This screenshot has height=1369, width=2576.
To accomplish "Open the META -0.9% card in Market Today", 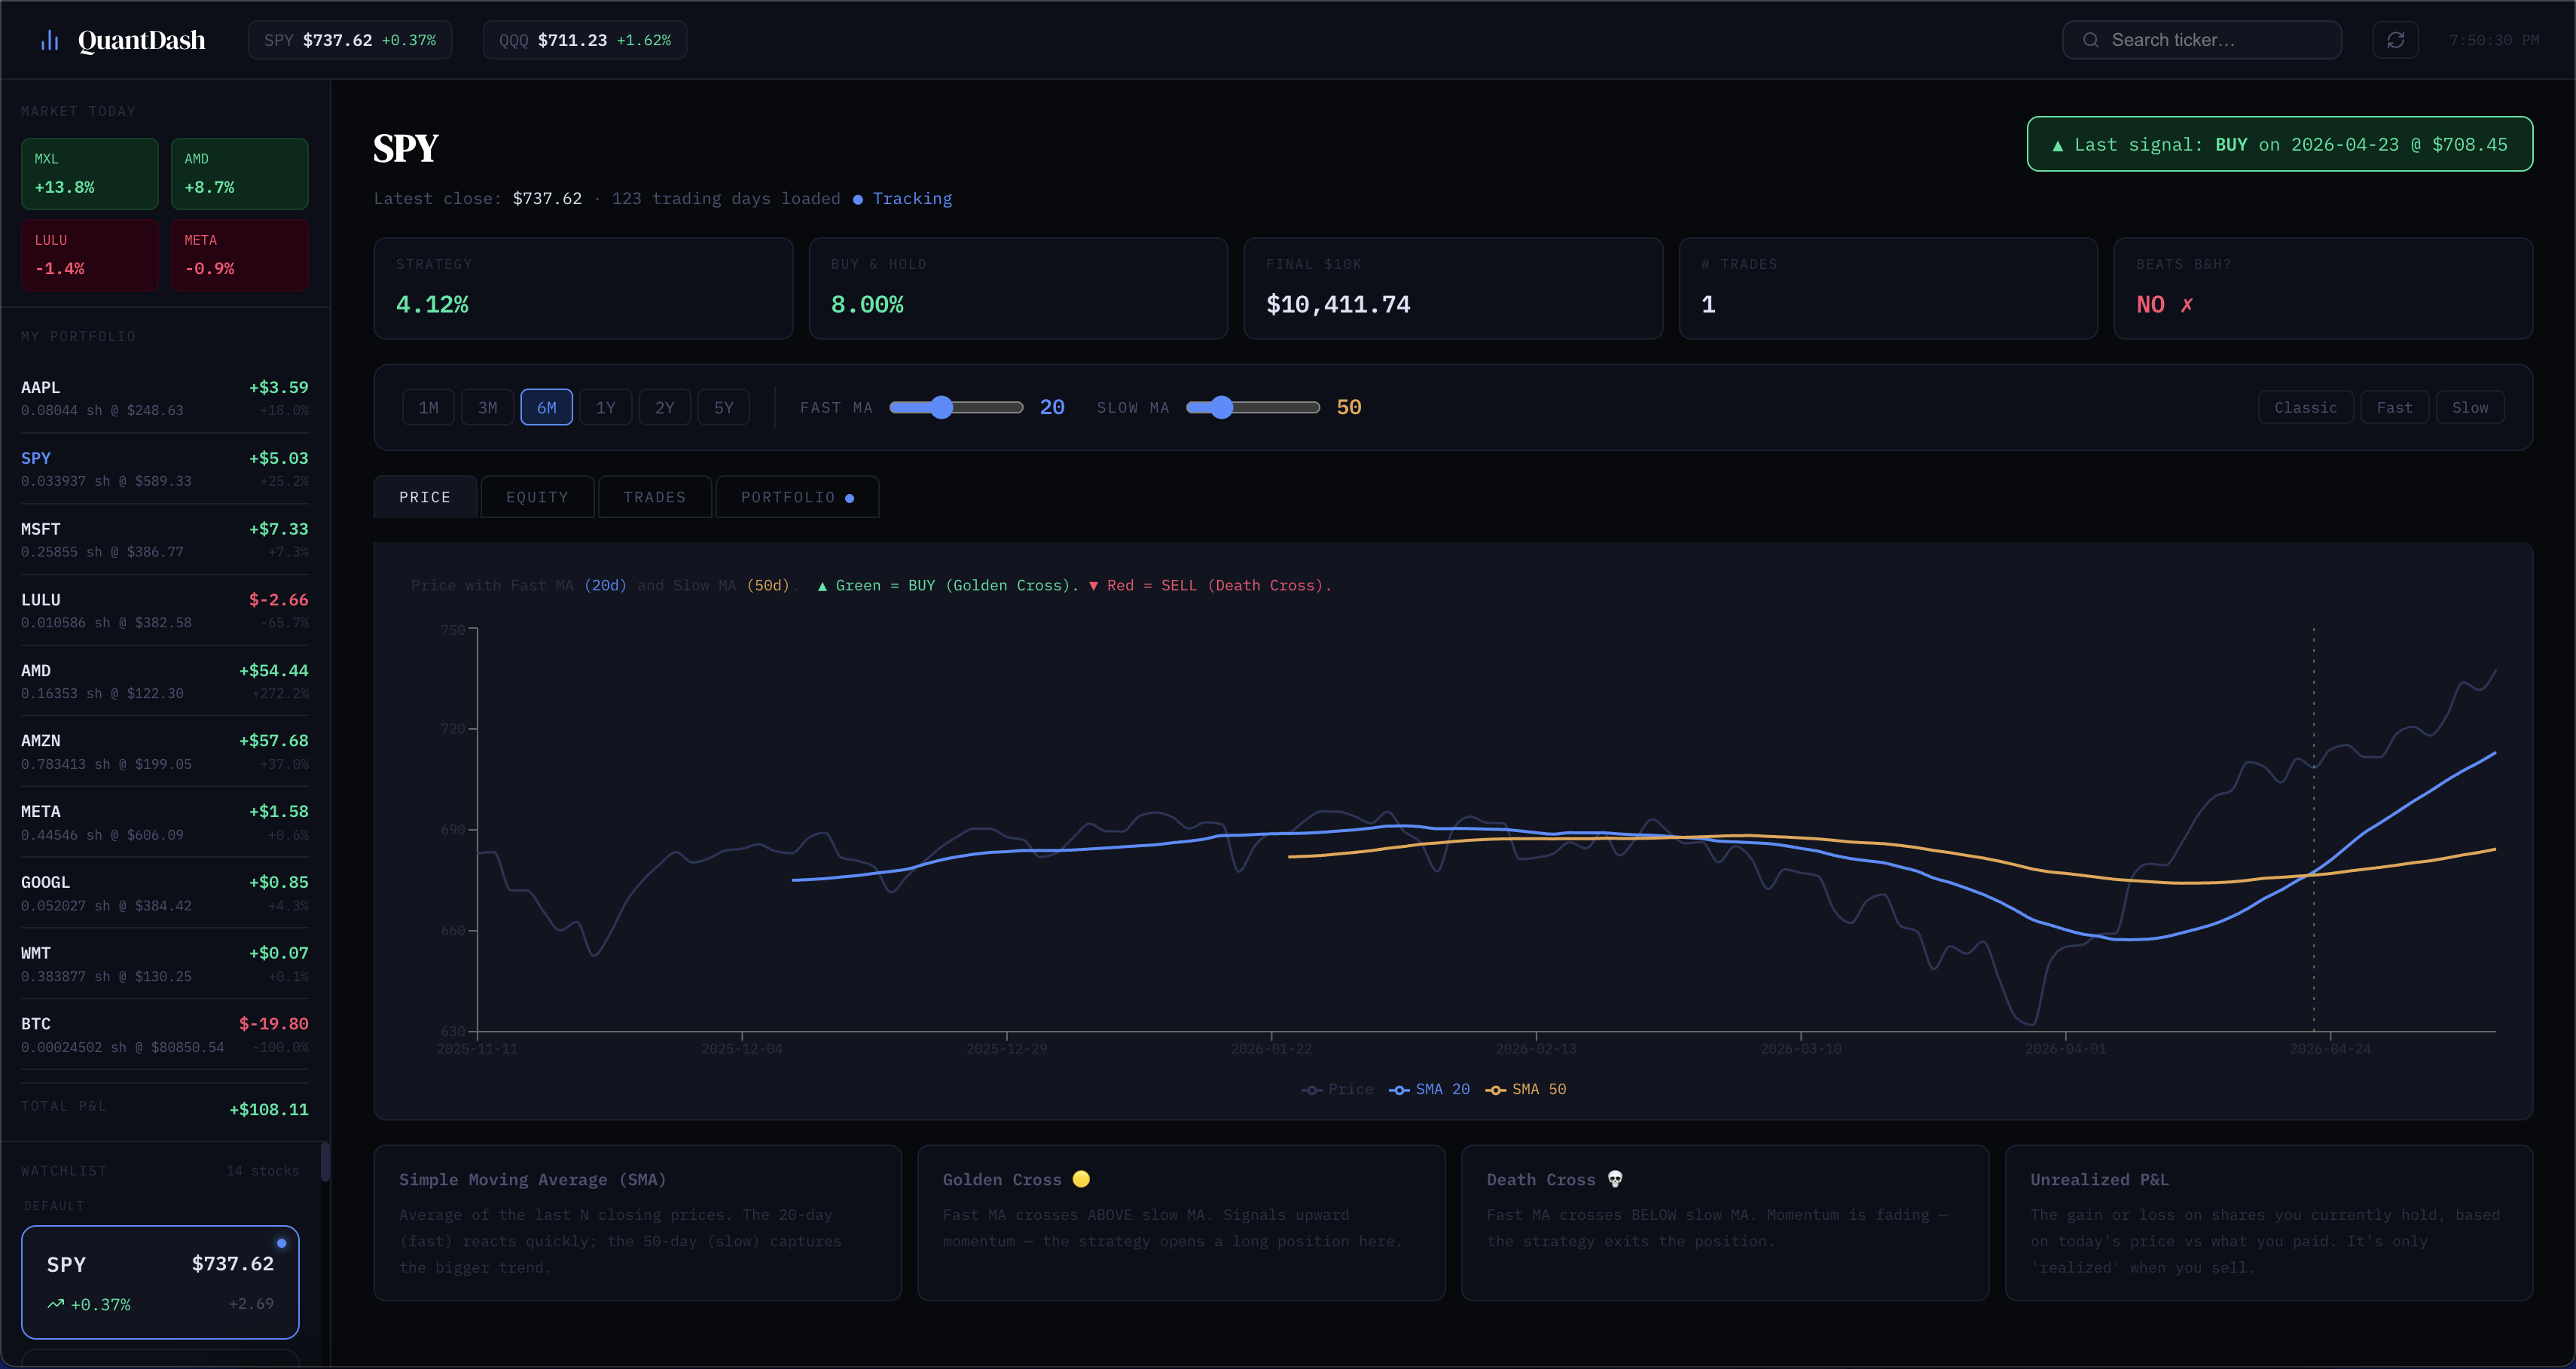I will pyautogui.click(x=240, y=255).
